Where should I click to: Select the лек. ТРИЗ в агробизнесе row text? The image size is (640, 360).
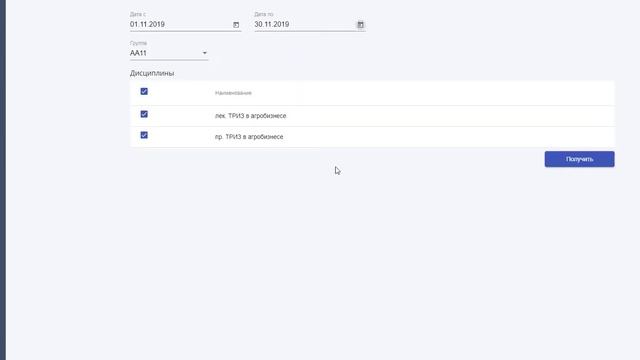[251, 116]
